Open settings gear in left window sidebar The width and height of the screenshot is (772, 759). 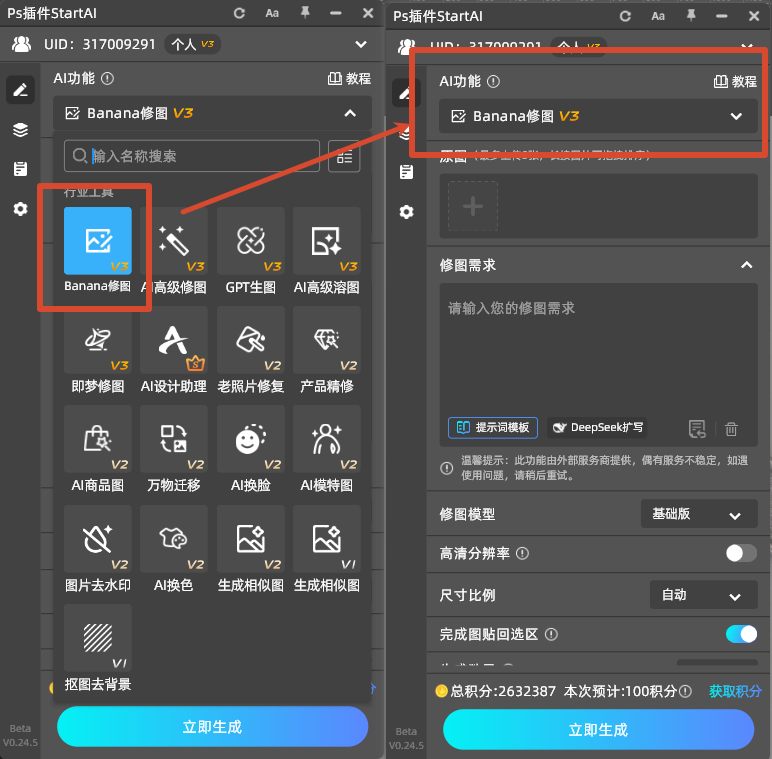click(x=20, y=209)
